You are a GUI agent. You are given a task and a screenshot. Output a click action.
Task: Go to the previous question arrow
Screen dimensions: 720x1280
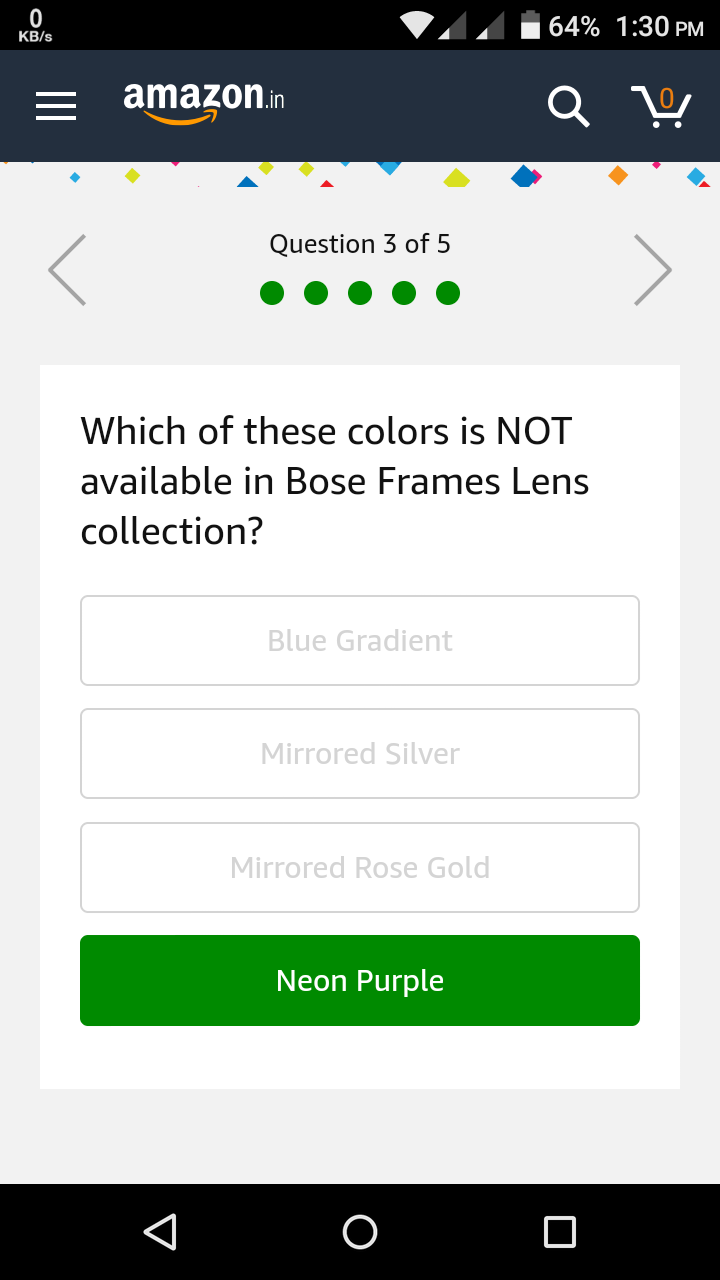pyautogui.click(x=67, y=269)
